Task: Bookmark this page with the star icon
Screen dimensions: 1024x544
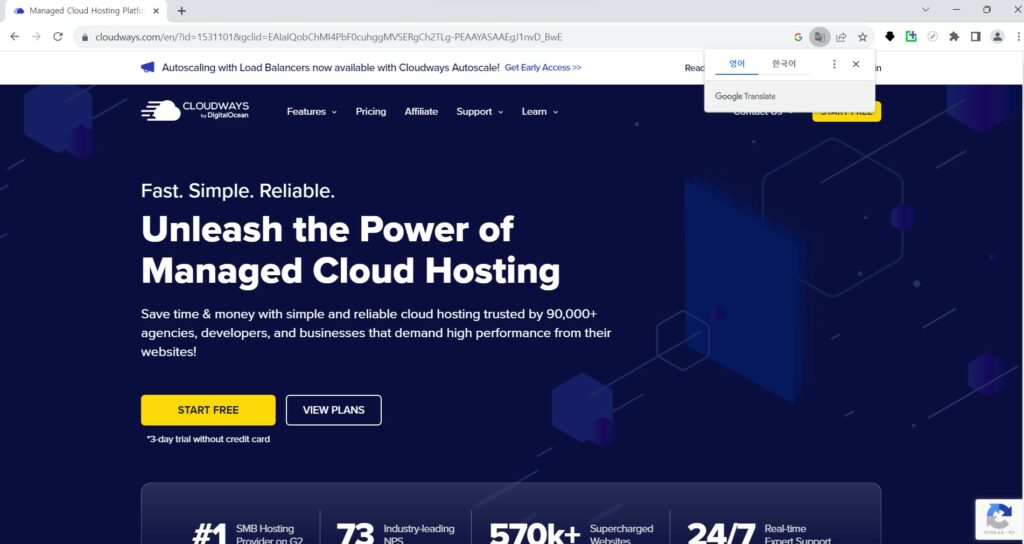Action: [863, 37]
